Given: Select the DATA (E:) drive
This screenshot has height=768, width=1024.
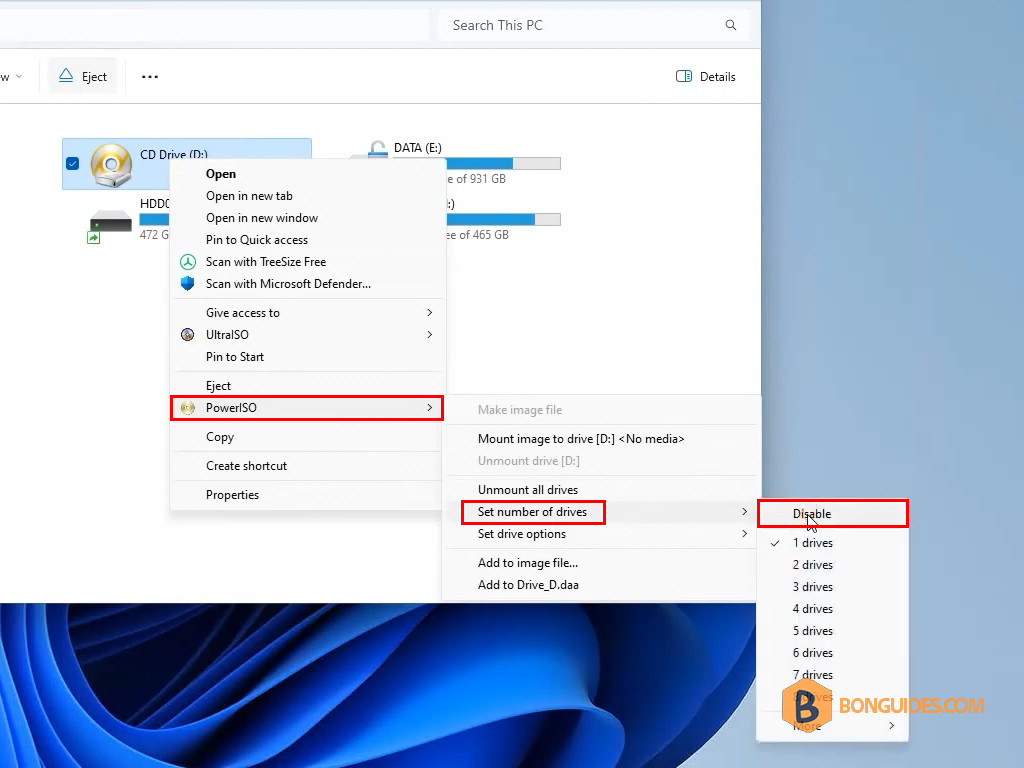Looking at the screenshot, I should tap(418, 148).
